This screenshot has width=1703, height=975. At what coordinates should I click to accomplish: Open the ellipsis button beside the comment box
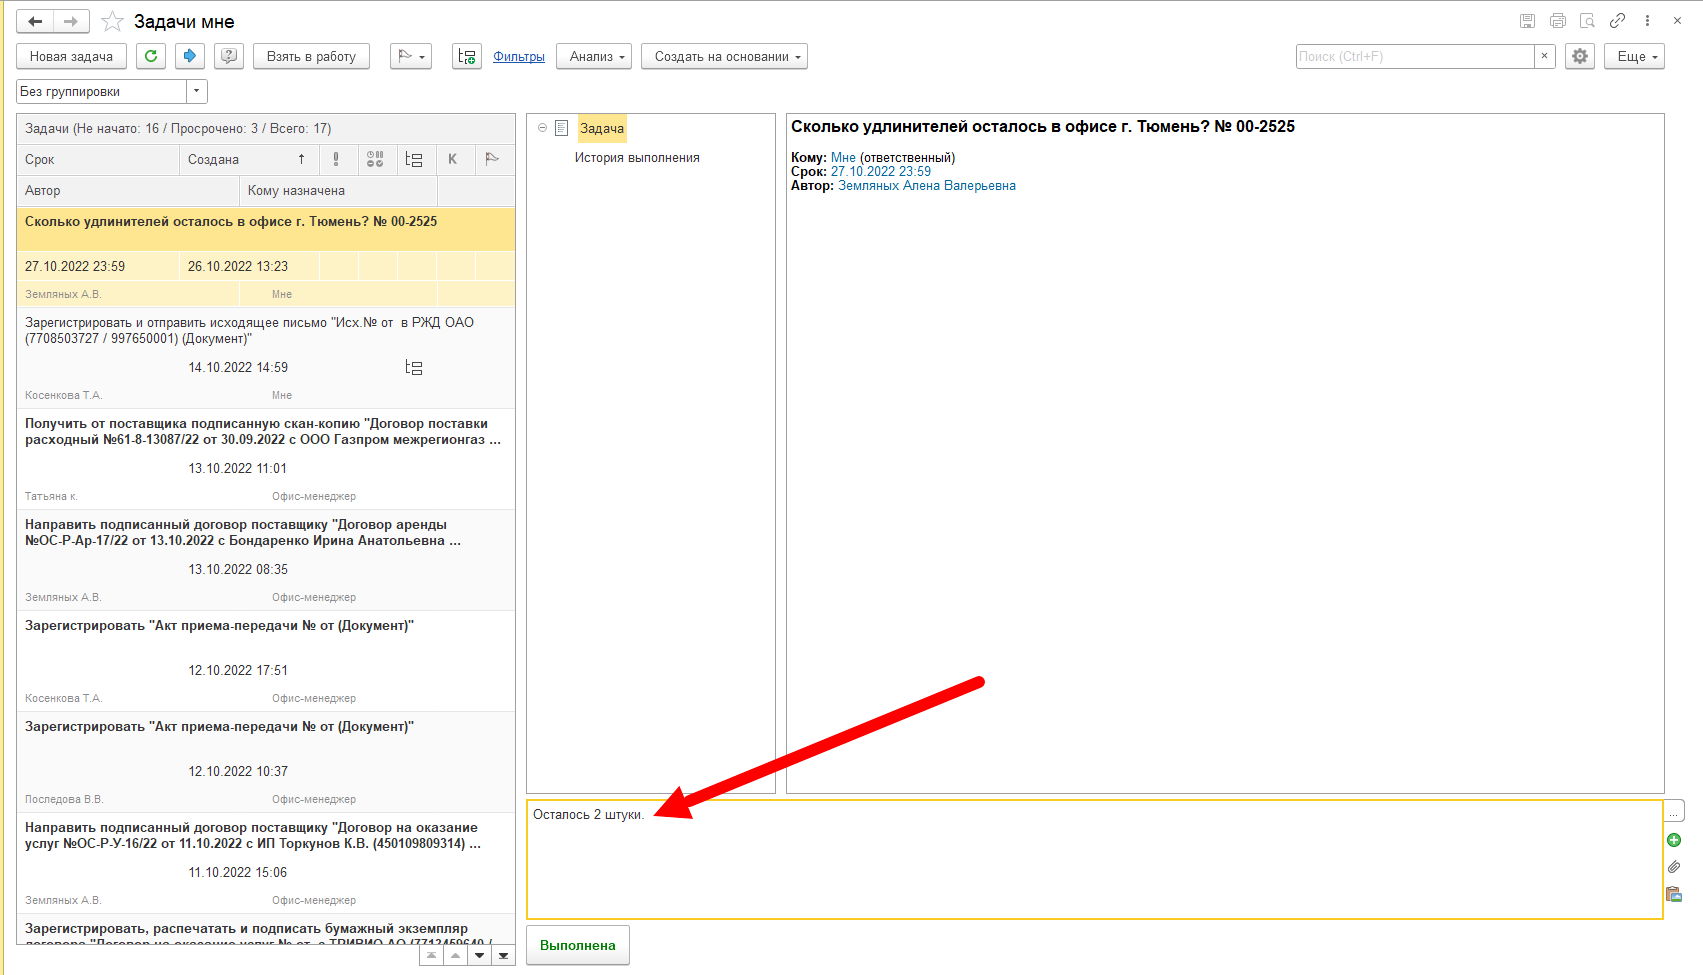(x=1674, y=811)
